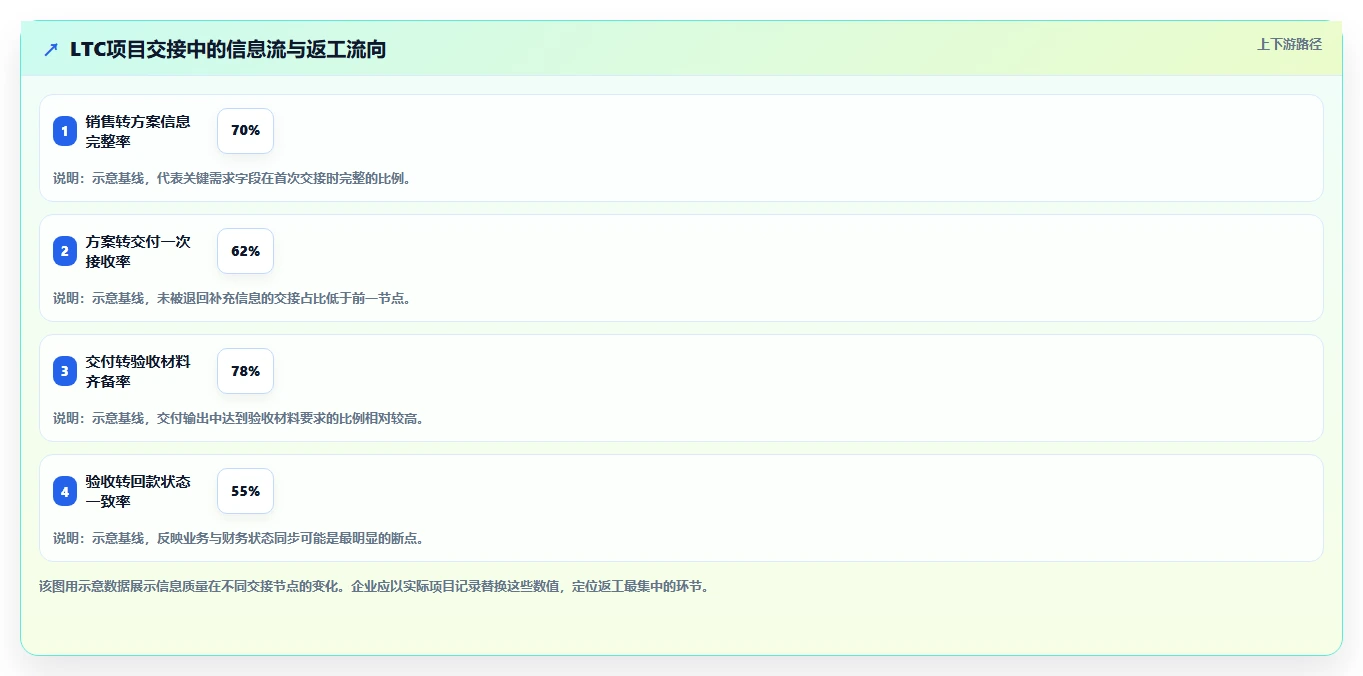The width and height of the screenshot is (1363, 676).
Task: Click the 55% value chip
Action: 245,491
